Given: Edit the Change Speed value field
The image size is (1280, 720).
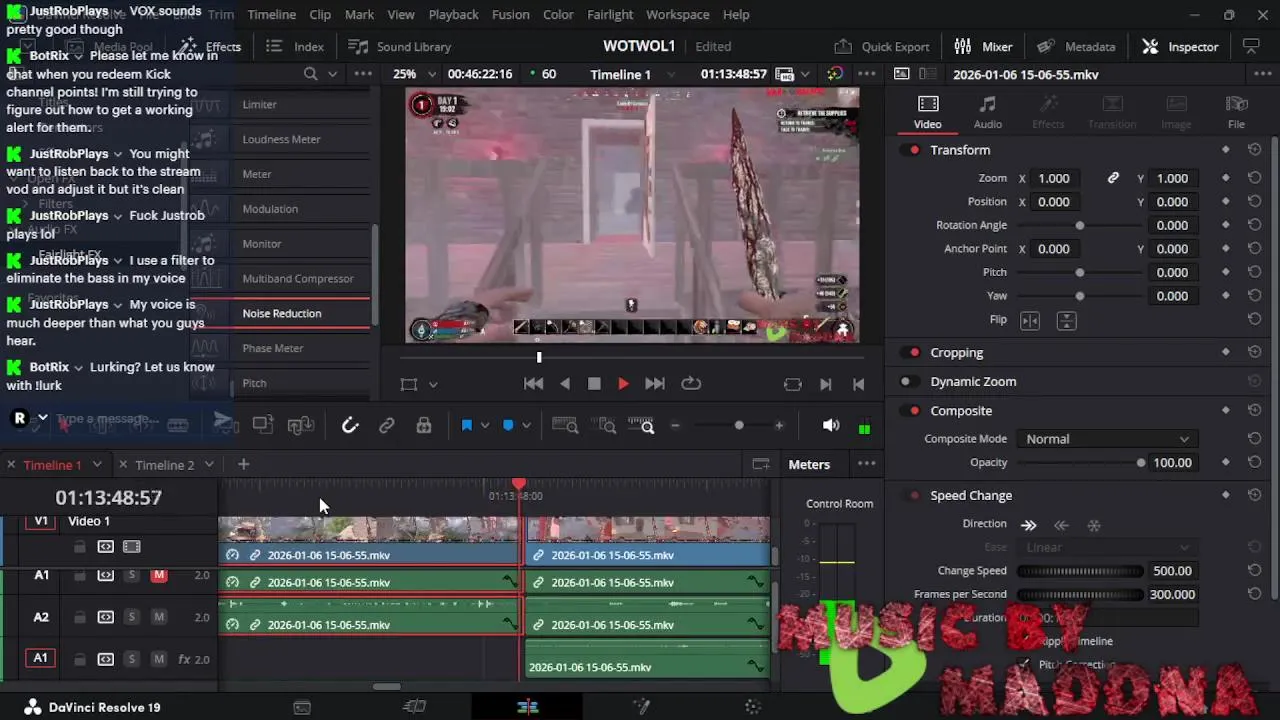Looking at the screenshot, I should pyautogui.click(x=1172, y=571).
